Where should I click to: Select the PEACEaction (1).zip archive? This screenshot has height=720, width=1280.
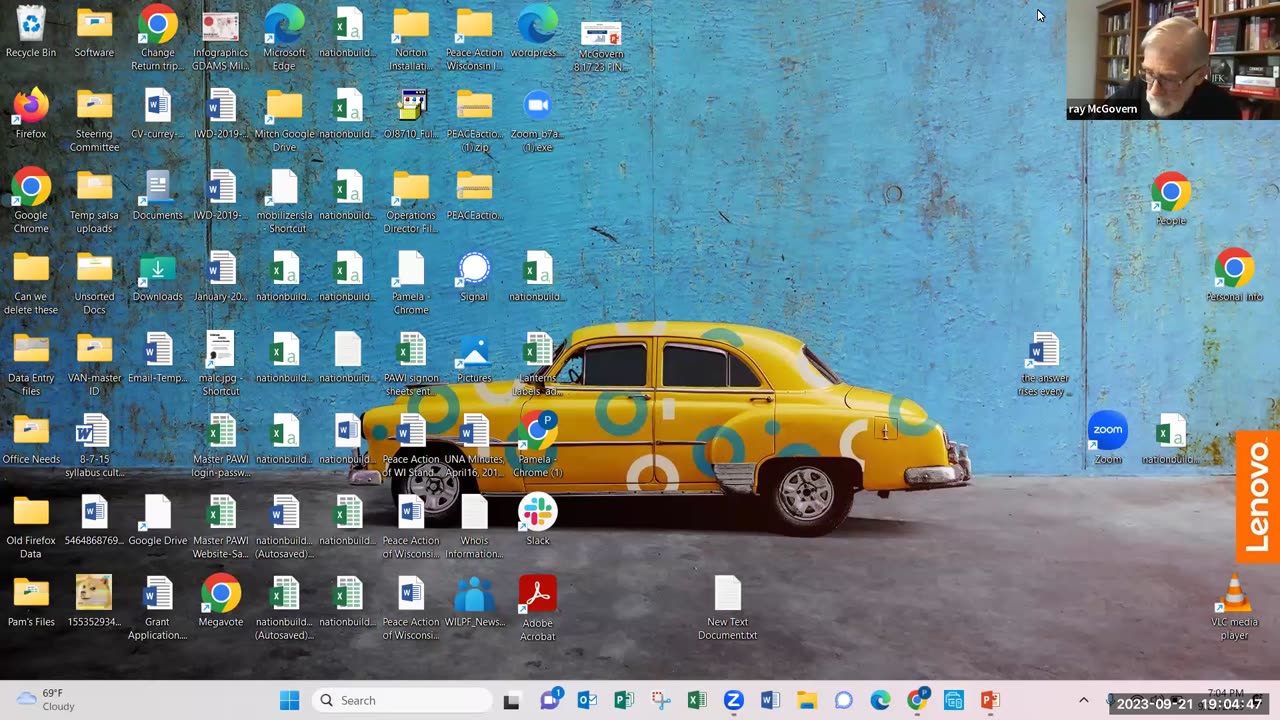click(474, 119)
